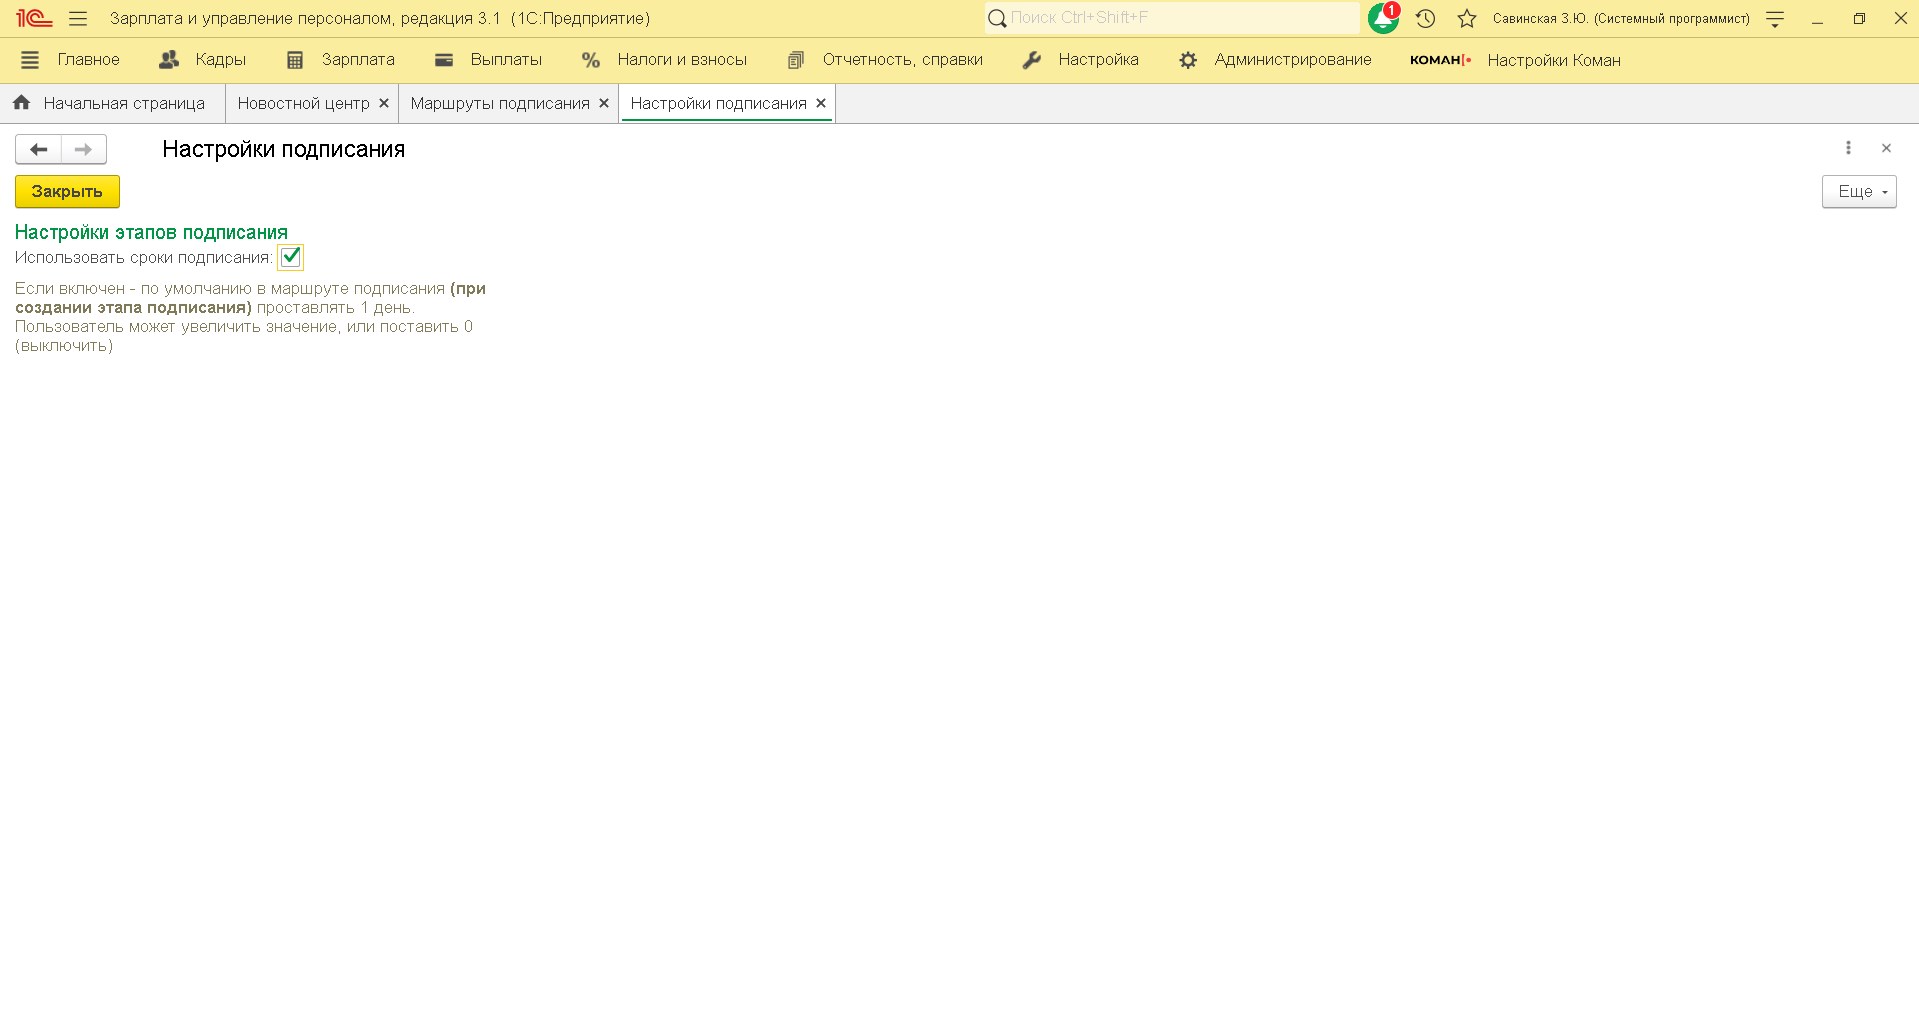Open the notifications bell icon
This screenshot has width=1919, height=1032.
tap(1382, 19)
